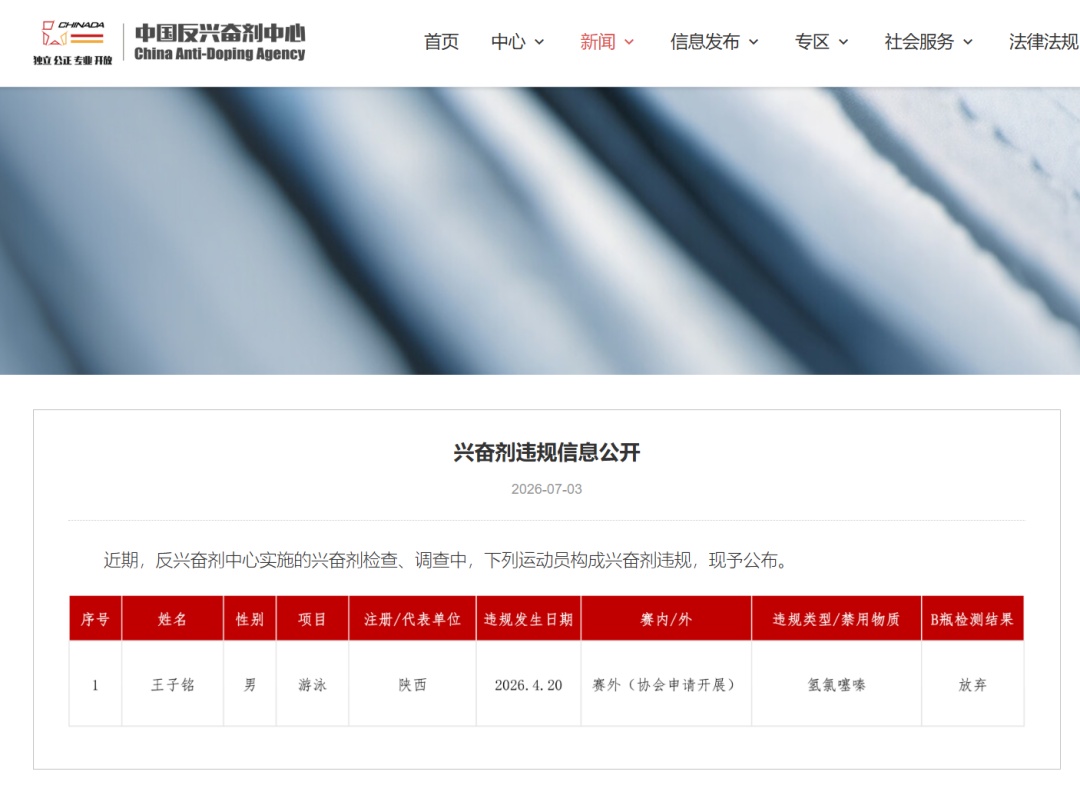This screenshot has height=788, width=1080.
Task: Select the publish date 2026-07-03
Action: 546,489
